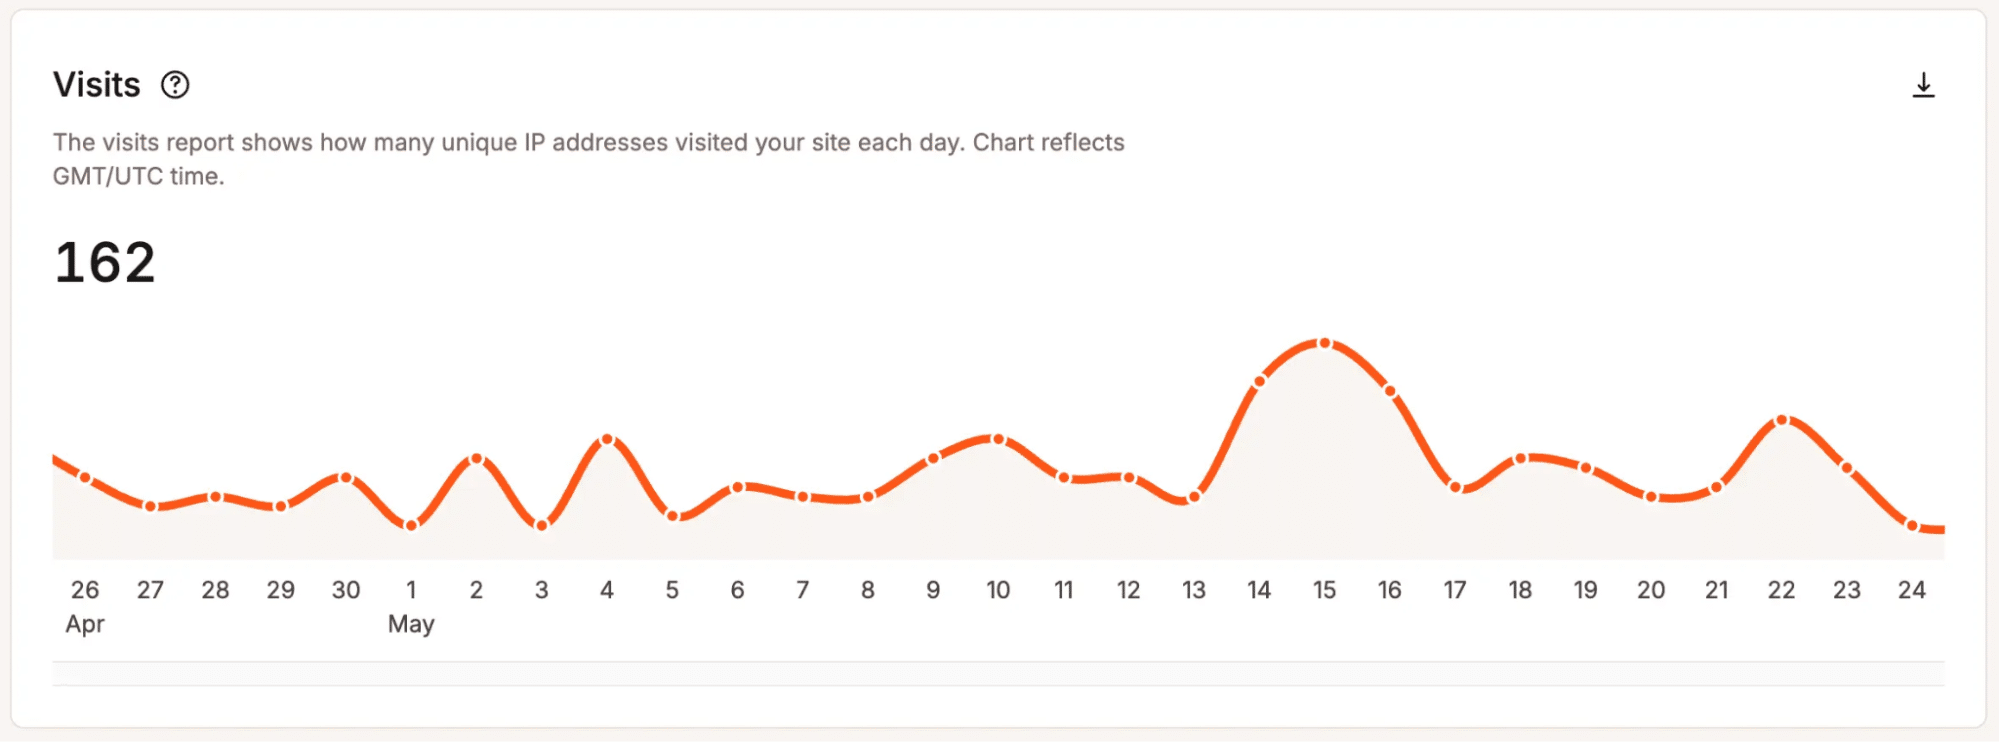Select the May 14 rising data point
This screenshot has height=742, width=1999.
pyautogui.click(x=1259, y=381)
